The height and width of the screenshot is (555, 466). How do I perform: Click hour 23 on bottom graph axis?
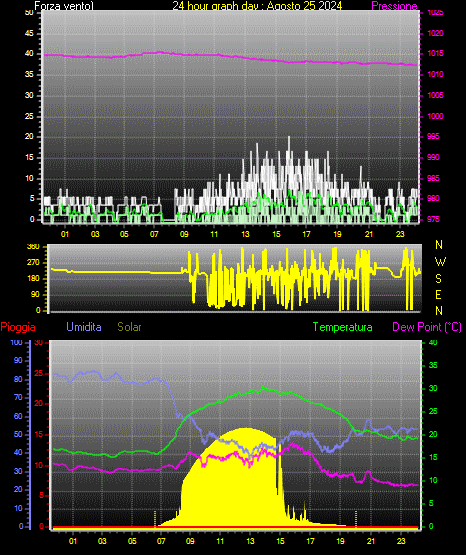coord(401,541)
